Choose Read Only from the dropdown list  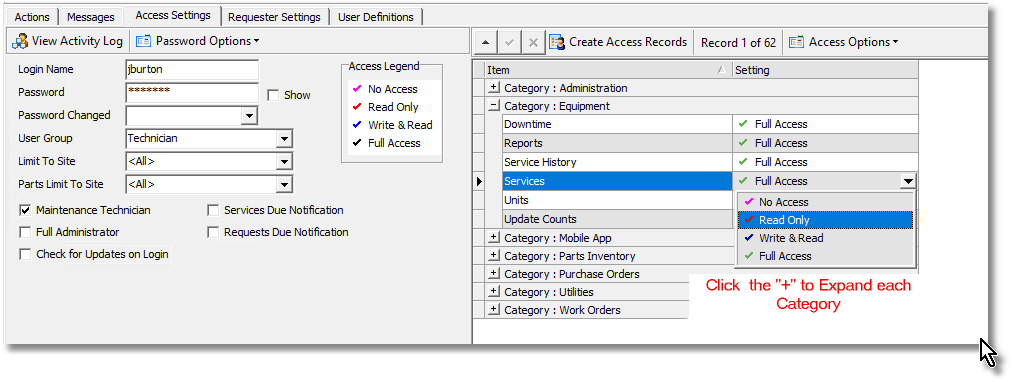pos(826,220)
